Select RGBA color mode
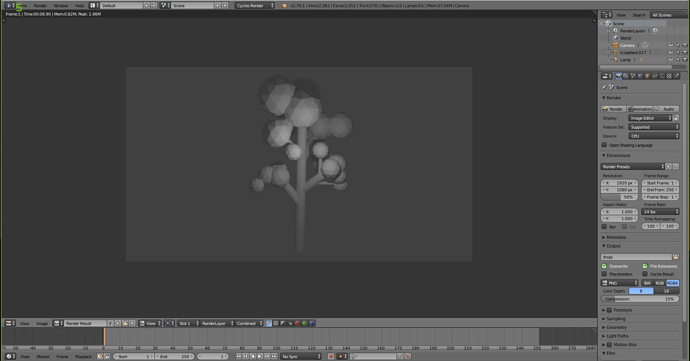The width and height of the screenshot is (690, 361). [x=672, y=283]
